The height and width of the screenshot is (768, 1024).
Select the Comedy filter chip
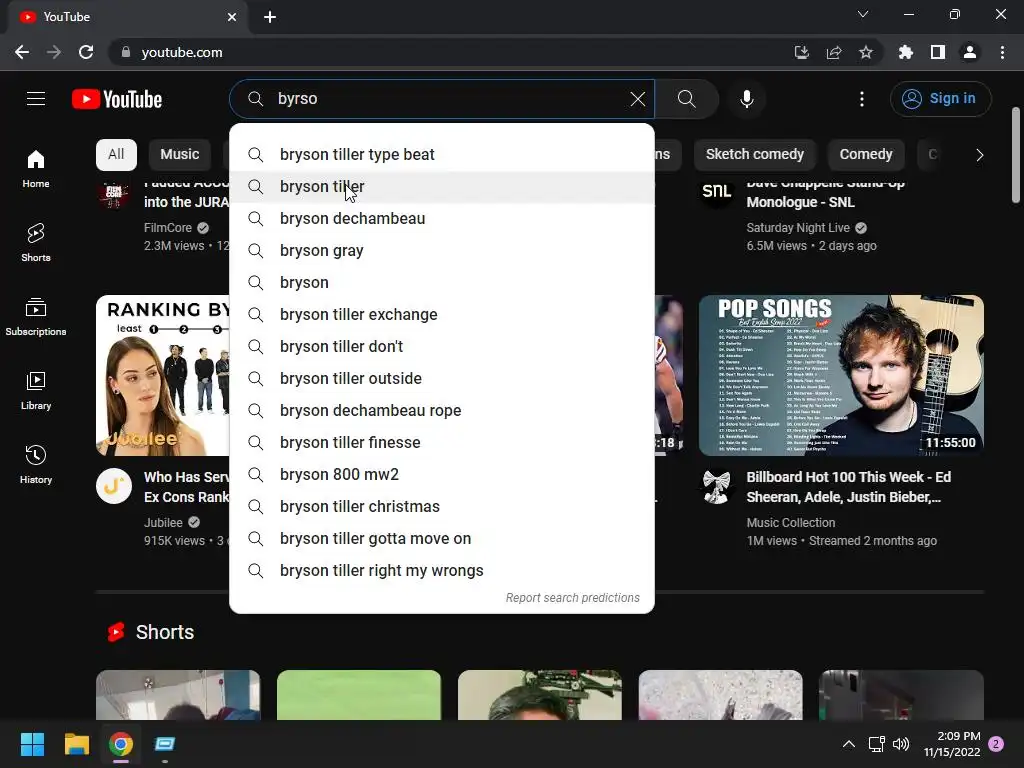click(x=865, y=154)
